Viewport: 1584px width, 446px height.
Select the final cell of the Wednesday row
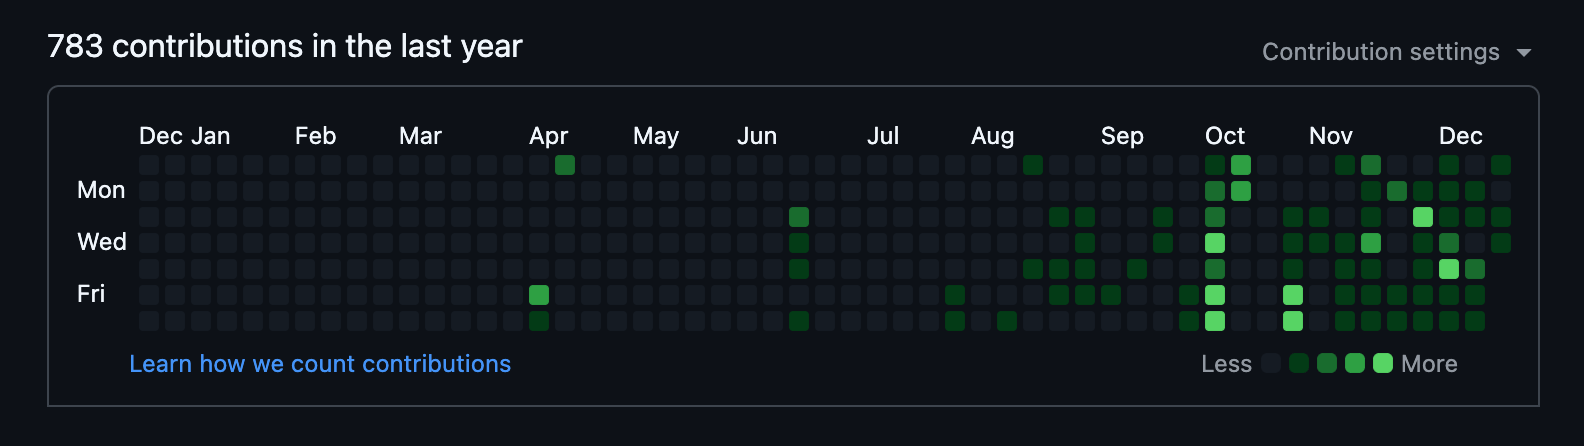[x=1501, y=243]
